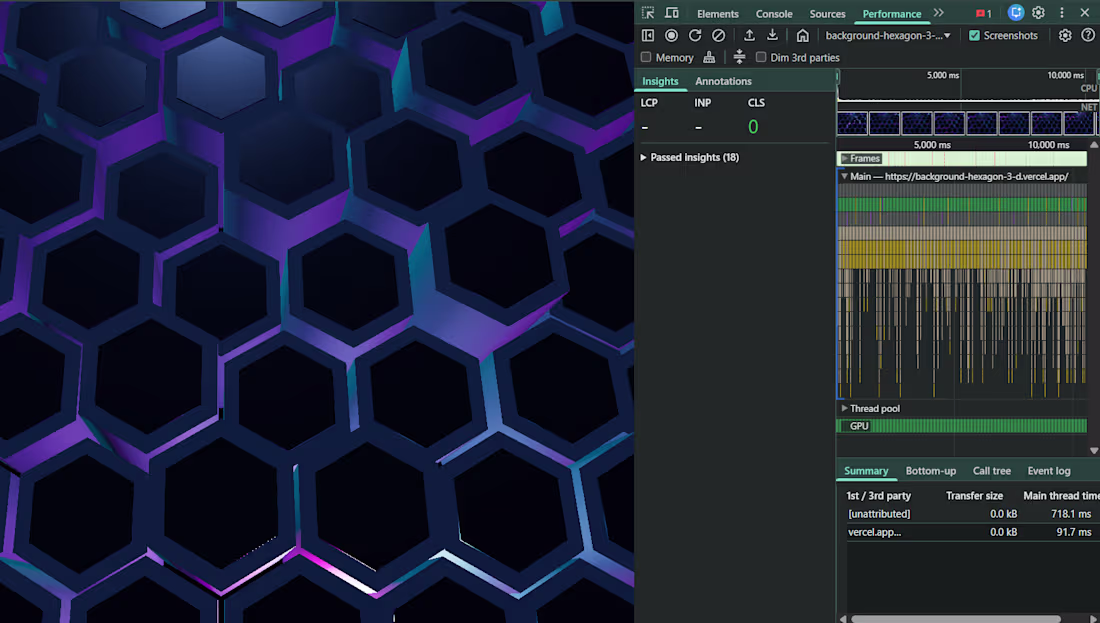The image size is (1100, 623).
Task: Open the capture settings gear
Action: 1065,35
